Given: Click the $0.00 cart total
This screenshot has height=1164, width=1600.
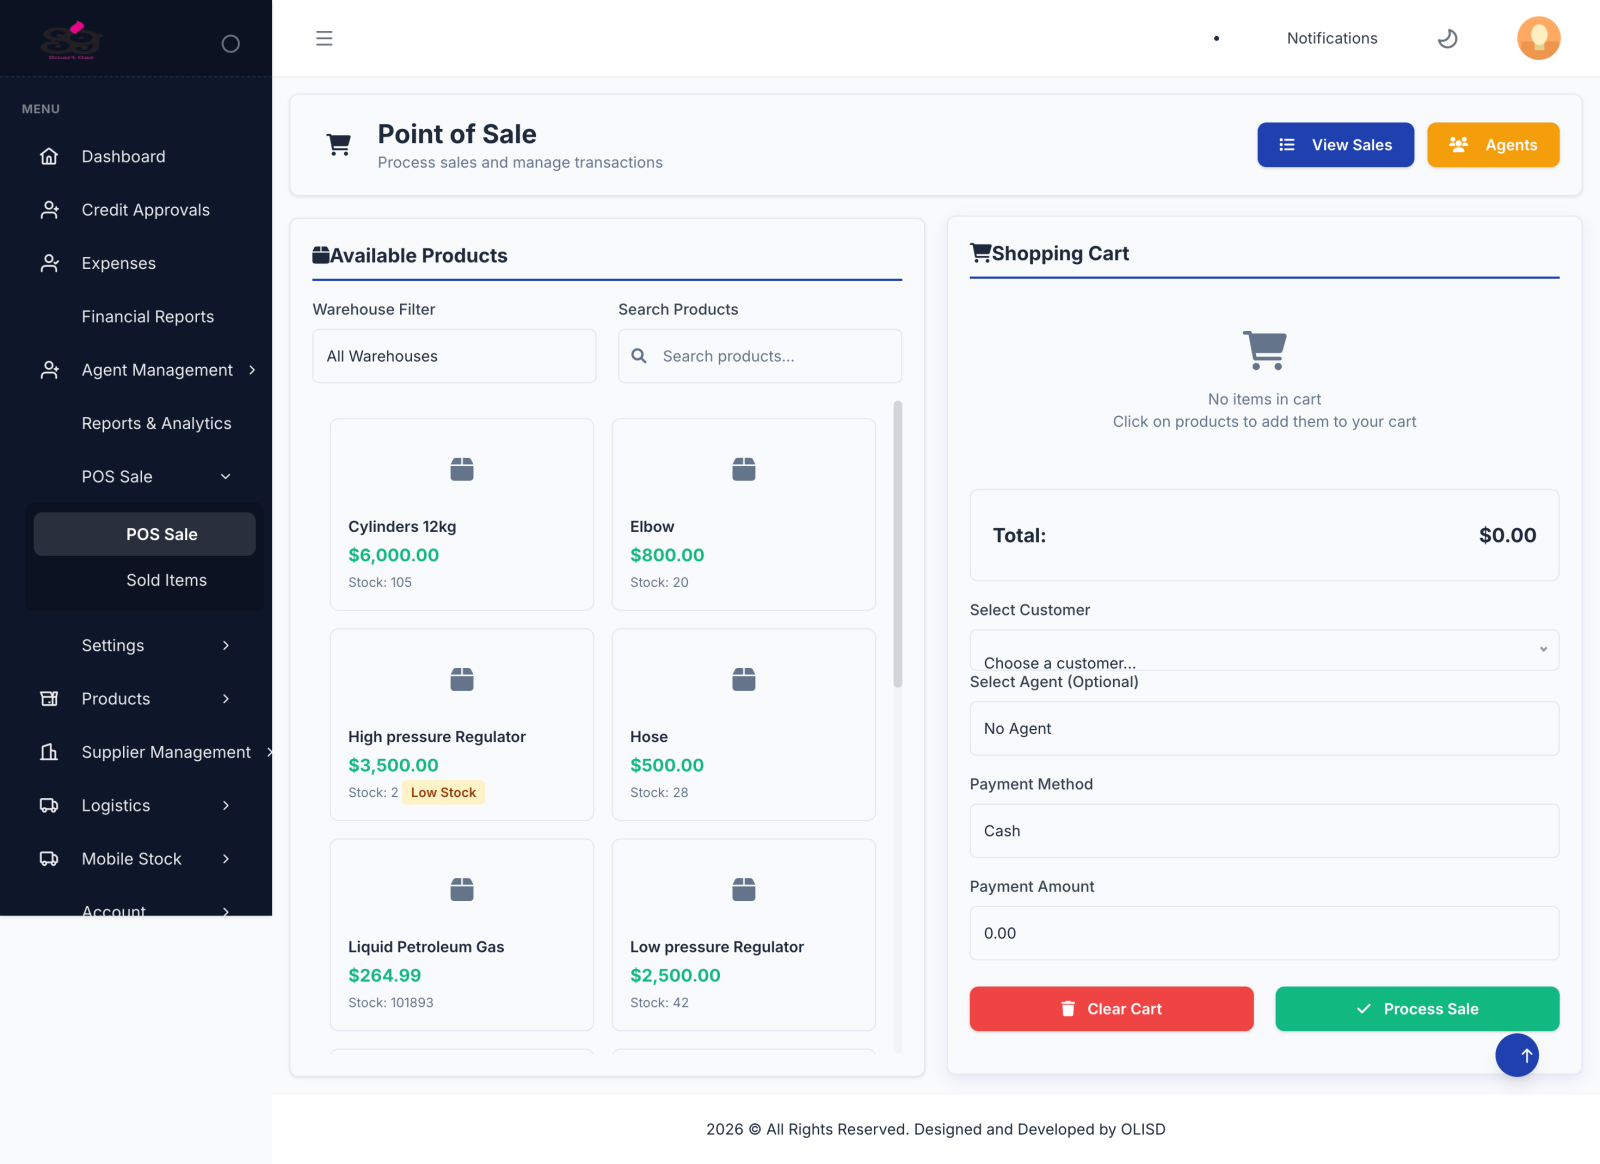Looking at the screenshot, I should point(1508,535).
